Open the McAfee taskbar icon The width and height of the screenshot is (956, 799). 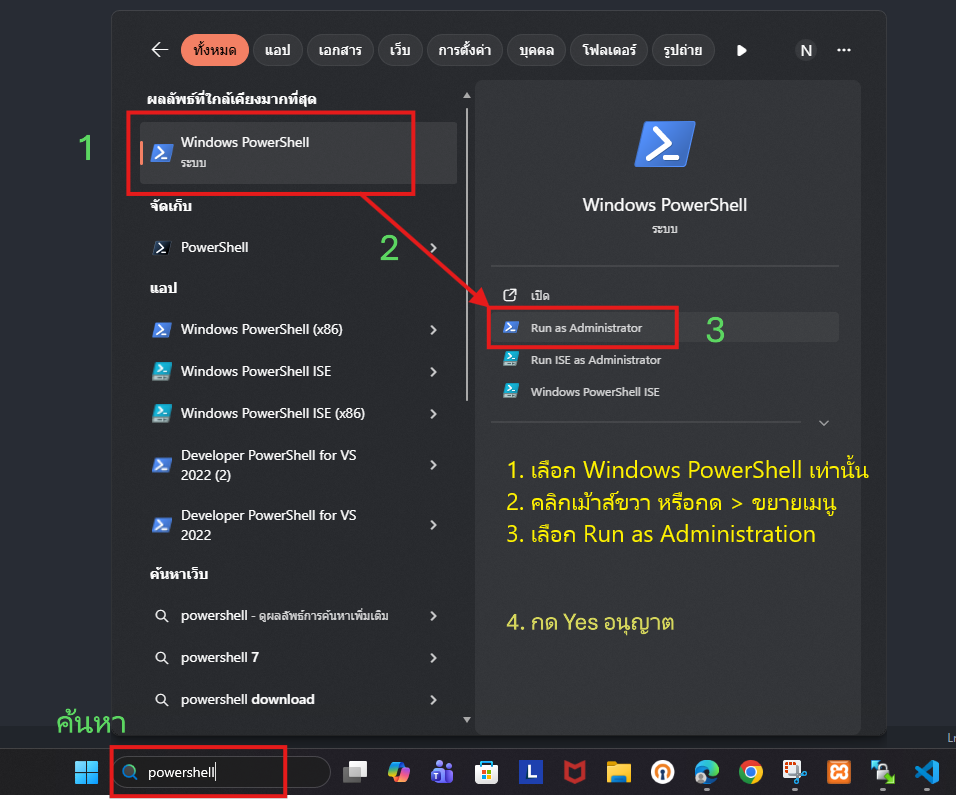(x=574, y=772)
